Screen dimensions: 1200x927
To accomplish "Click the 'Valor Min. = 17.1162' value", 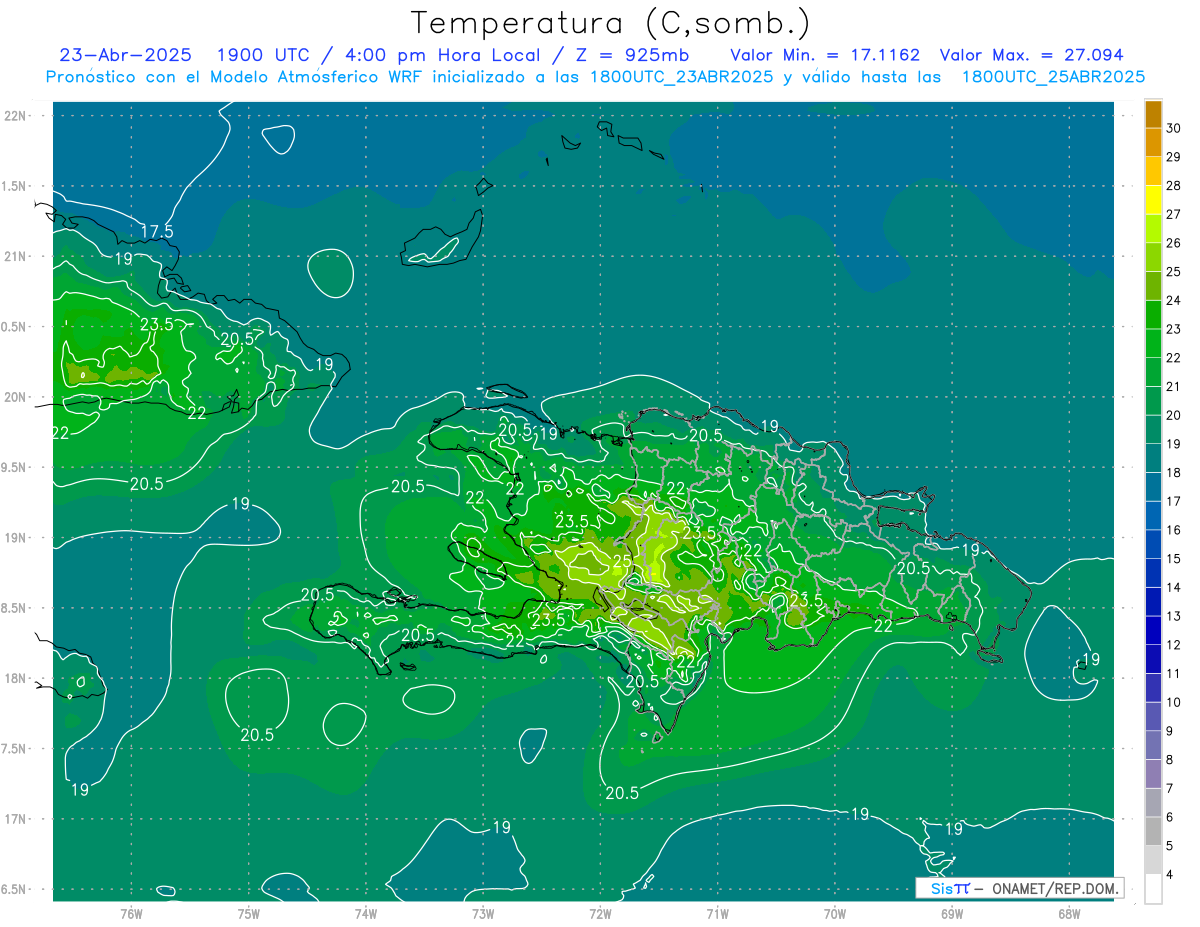I will pos(825,55).
